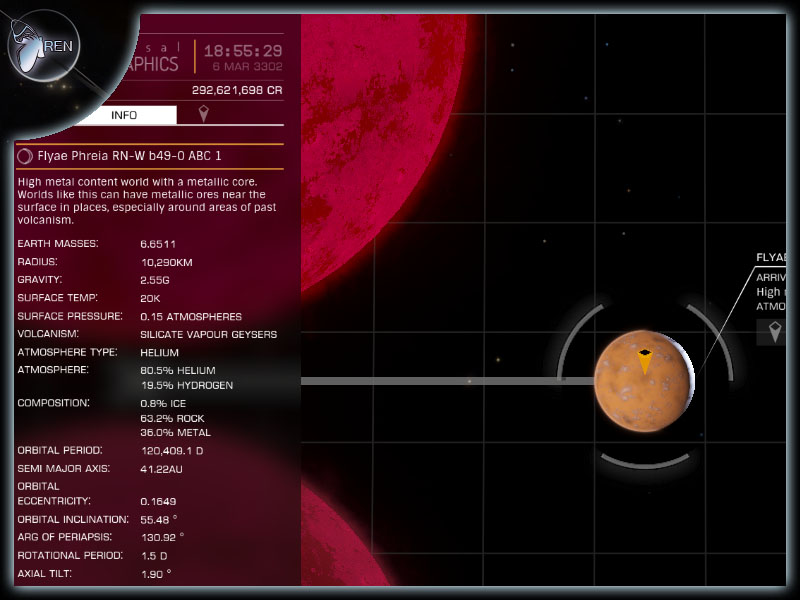The height and width of the screenshot is (600, 800).
Task: Click the rotational period value 1.5 D
Action: click(155, 556)
